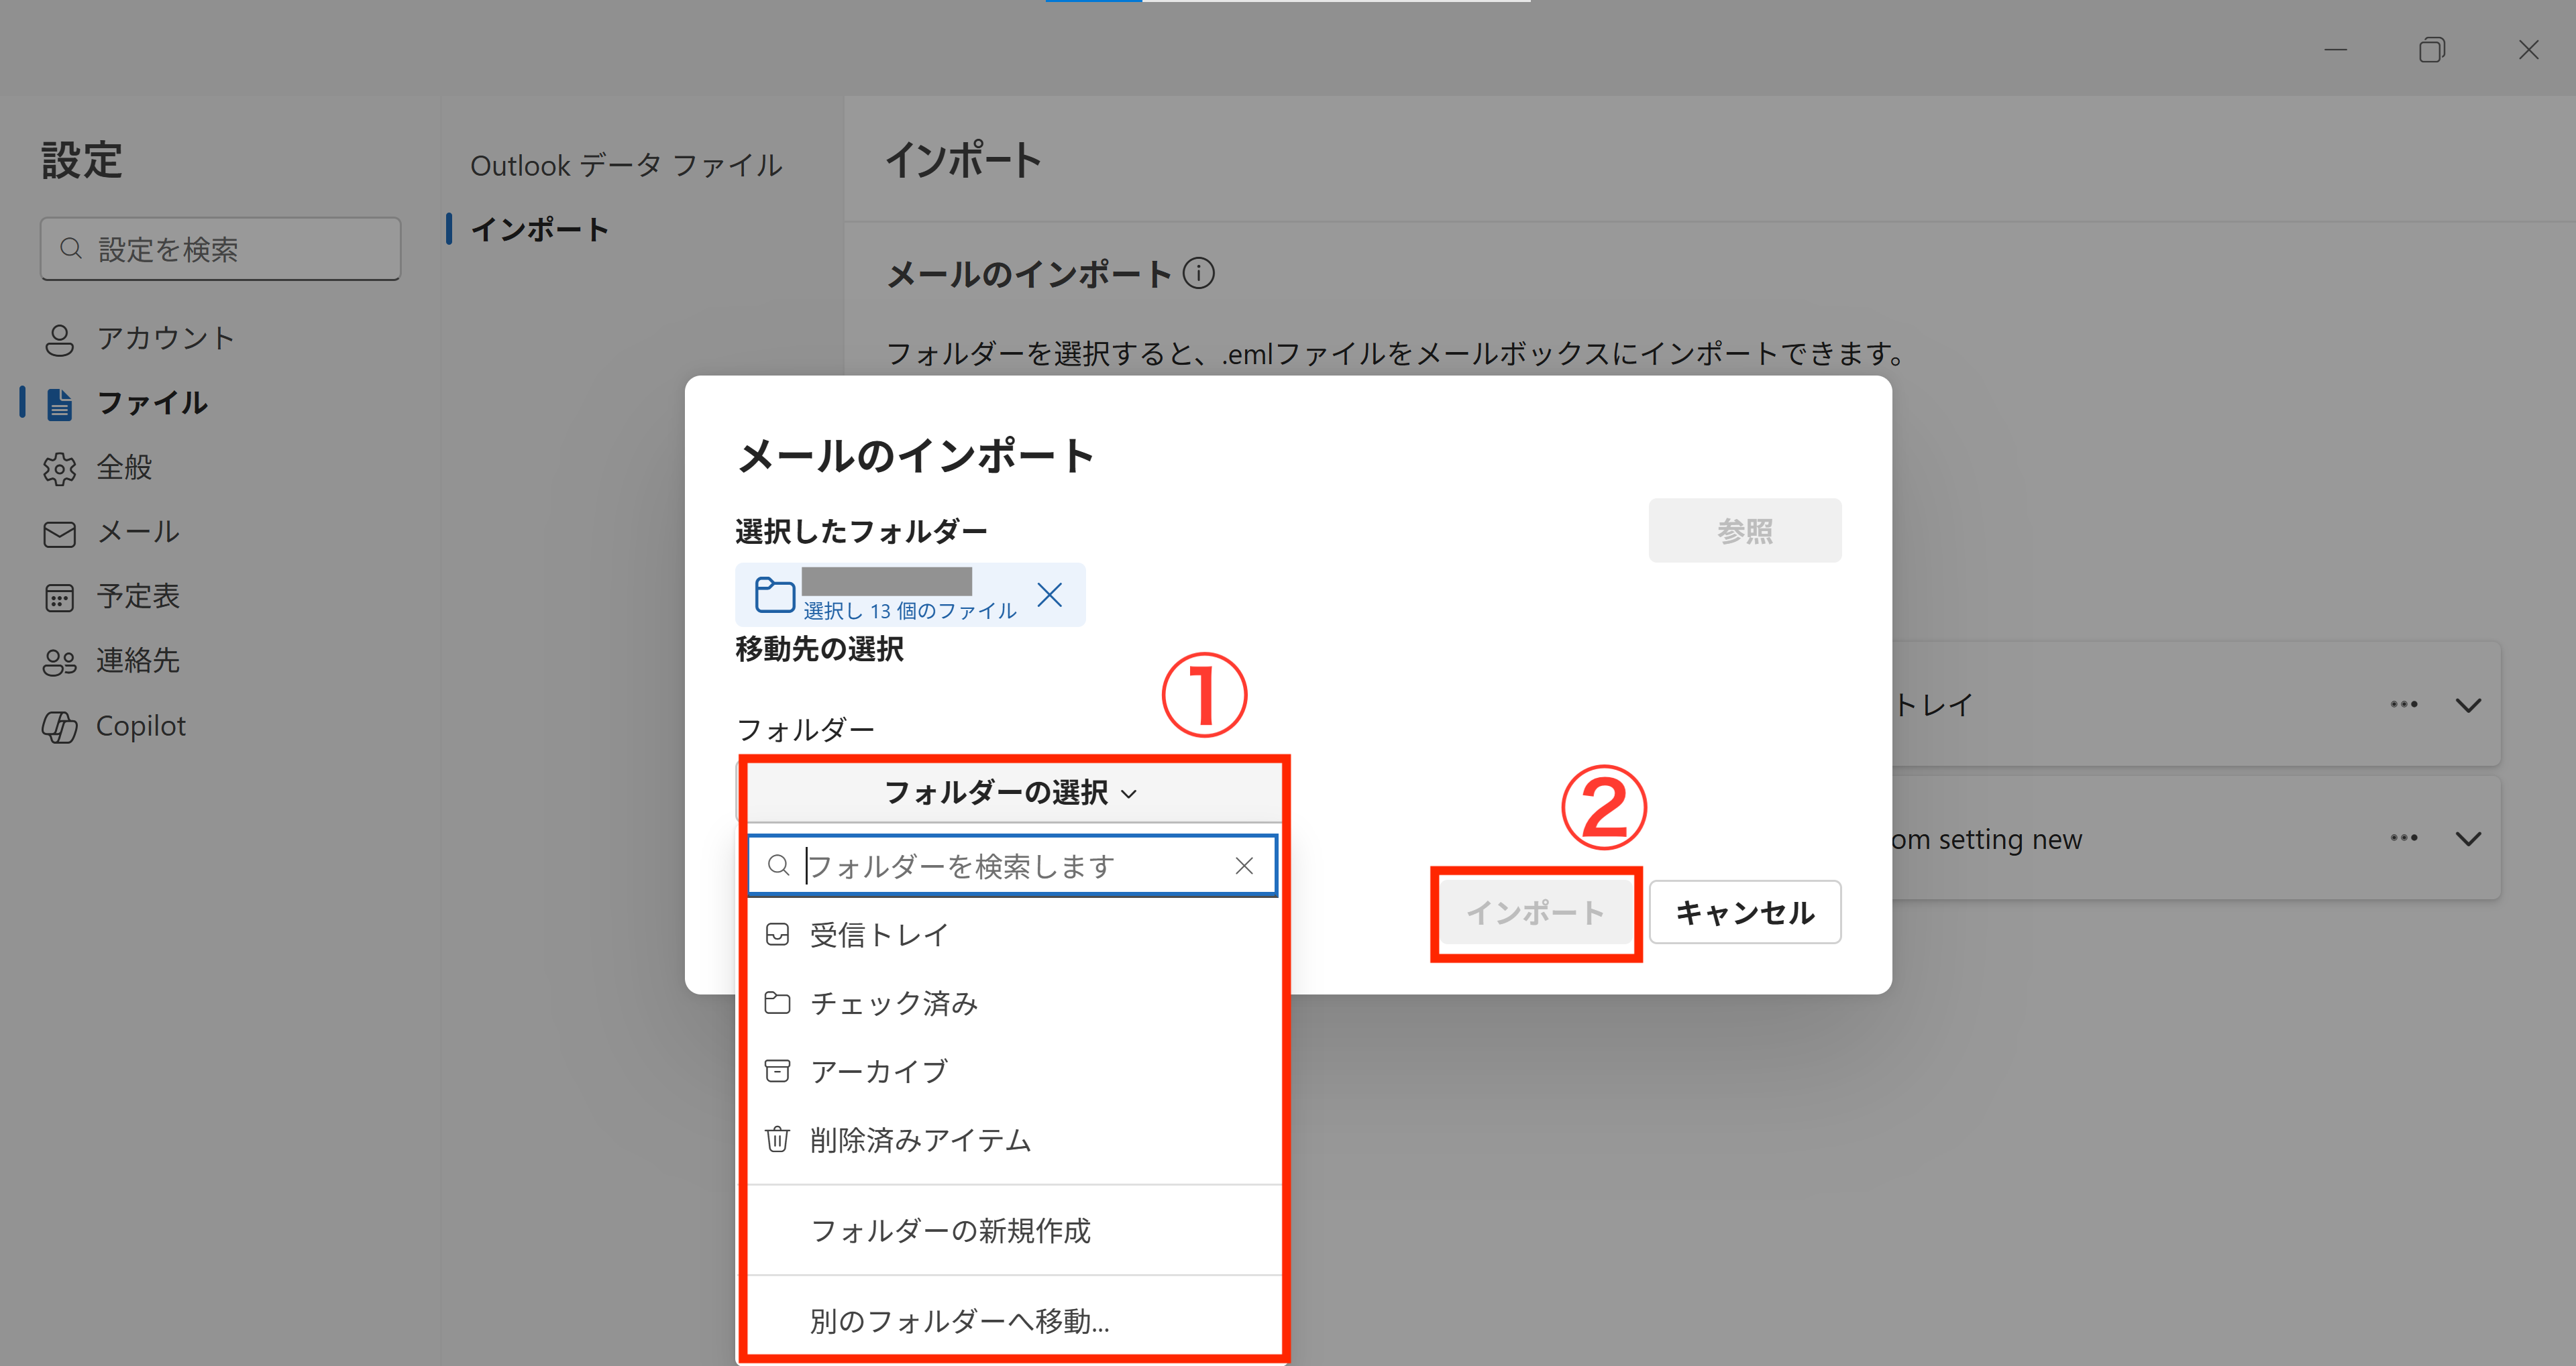This screenshot has width=2576, height=1366.
Task: Click the gear icon beside 全般
Action: pyautogui.click(x=59, y=468)
